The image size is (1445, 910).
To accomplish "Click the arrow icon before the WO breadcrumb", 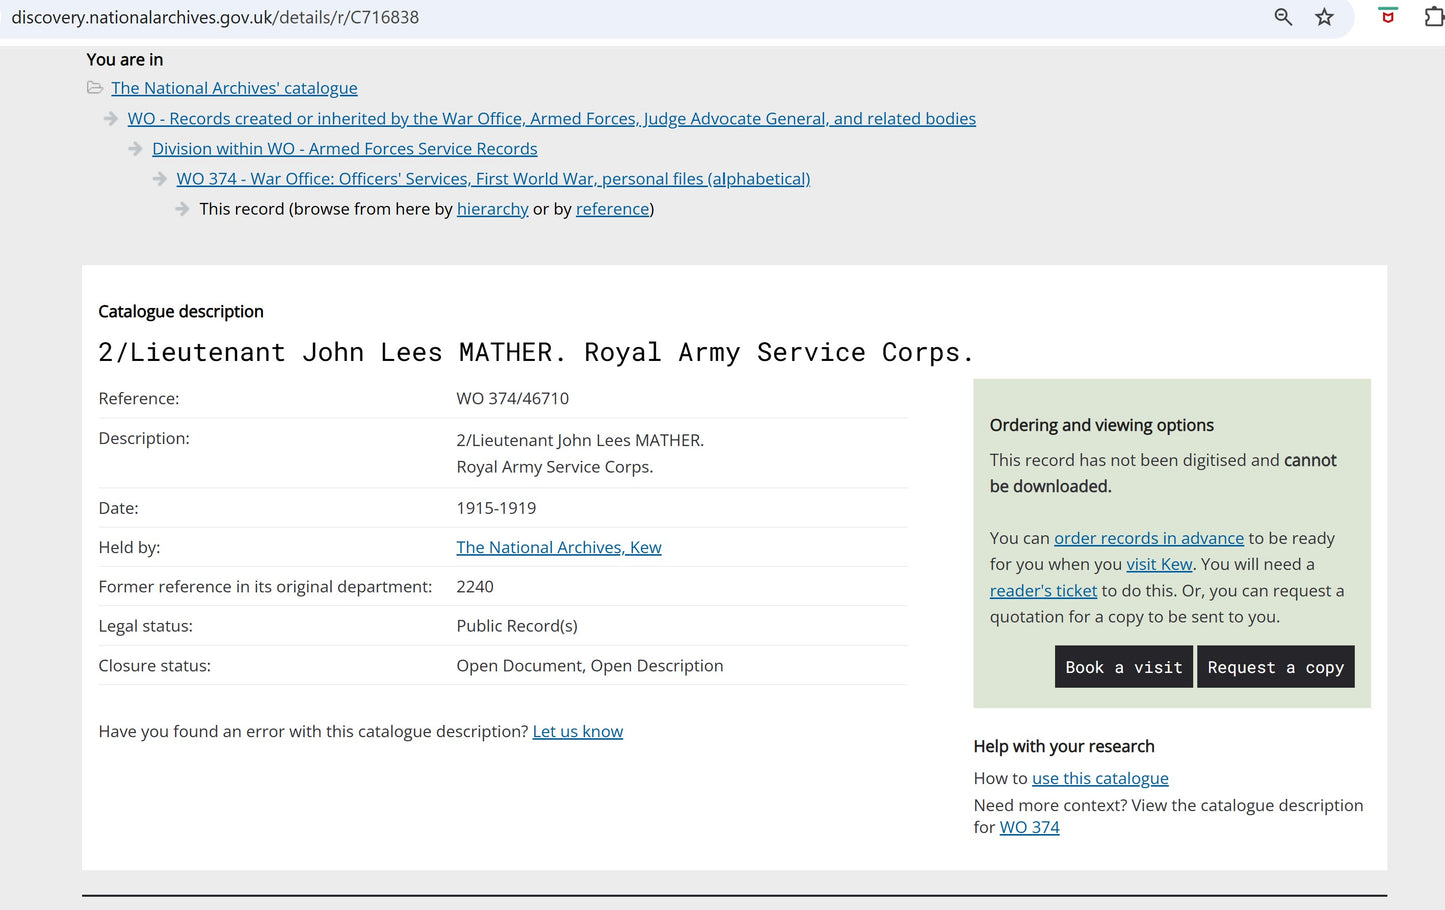I will (x=110, y=118).
